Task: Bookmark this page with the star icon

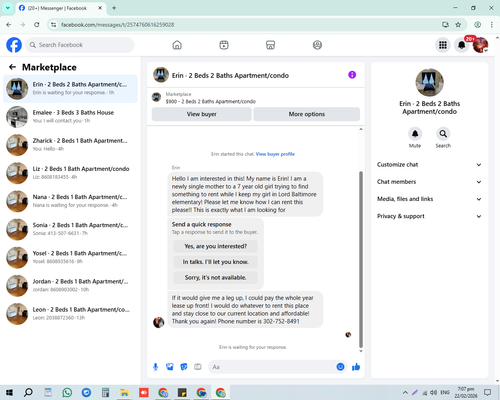Action: 458,24
